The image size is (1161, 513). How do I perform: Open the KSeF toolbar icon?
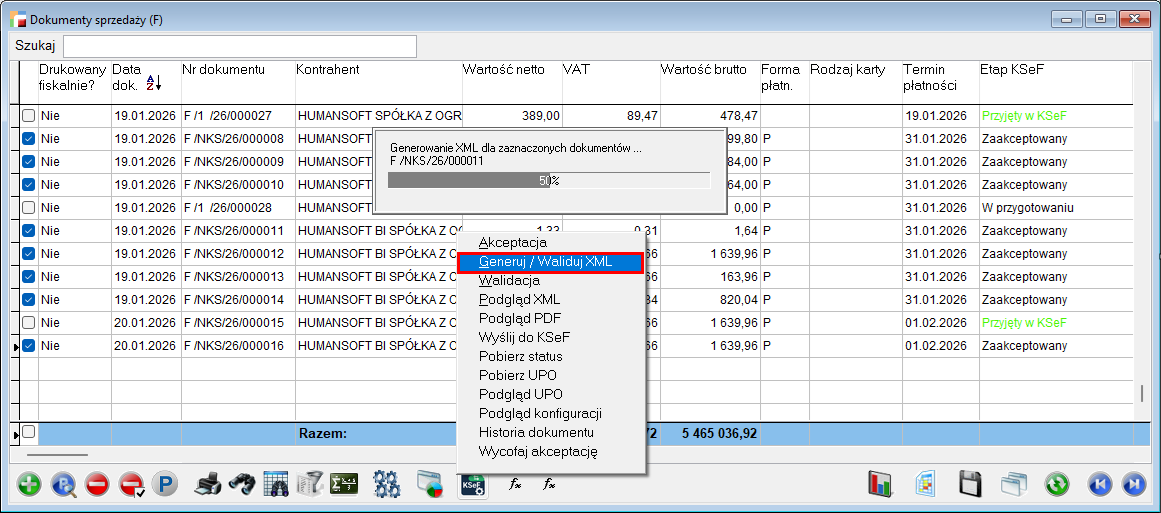tap(473, 485)
